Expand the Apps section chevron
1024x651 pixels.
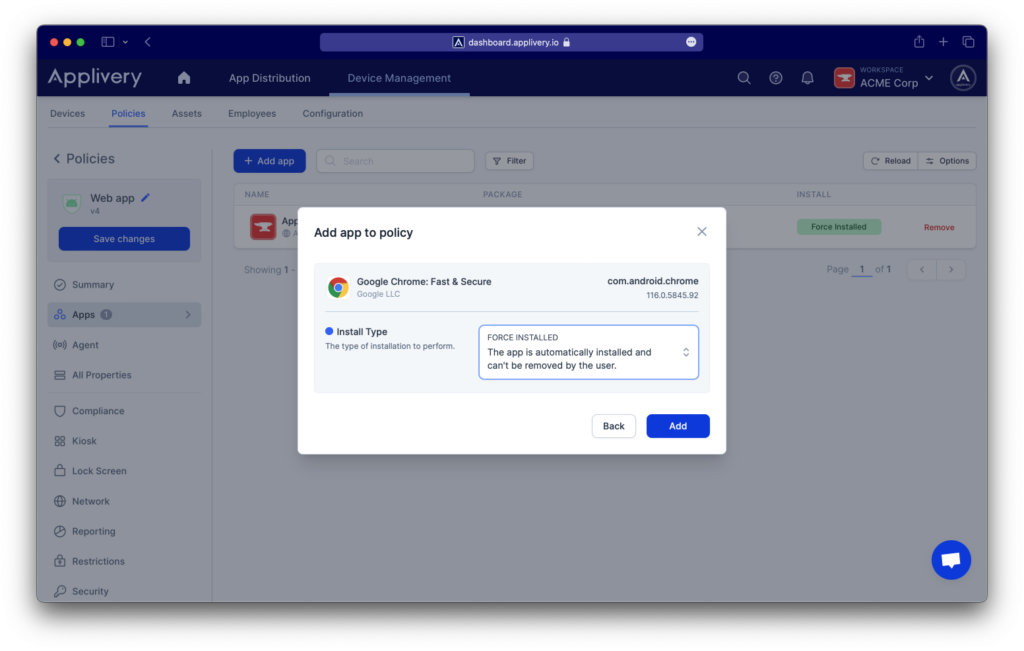(x=188, y=315)
